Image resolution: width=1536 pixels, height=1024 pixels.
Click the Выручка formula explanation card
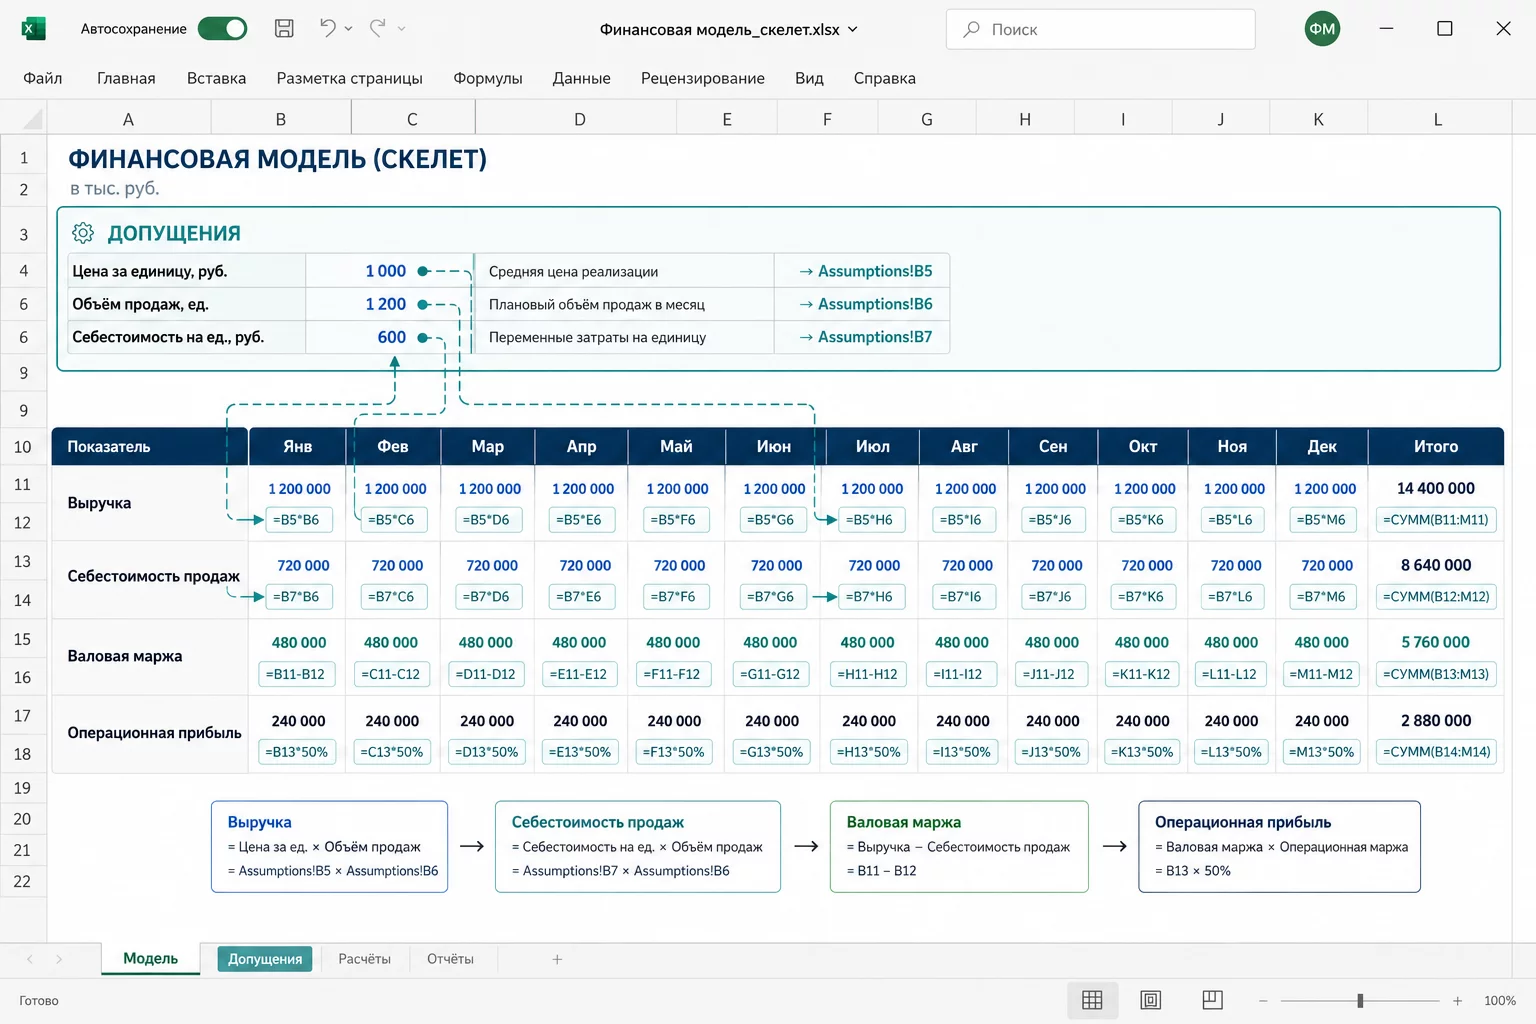pyautogui.click(x=330, y=846)
